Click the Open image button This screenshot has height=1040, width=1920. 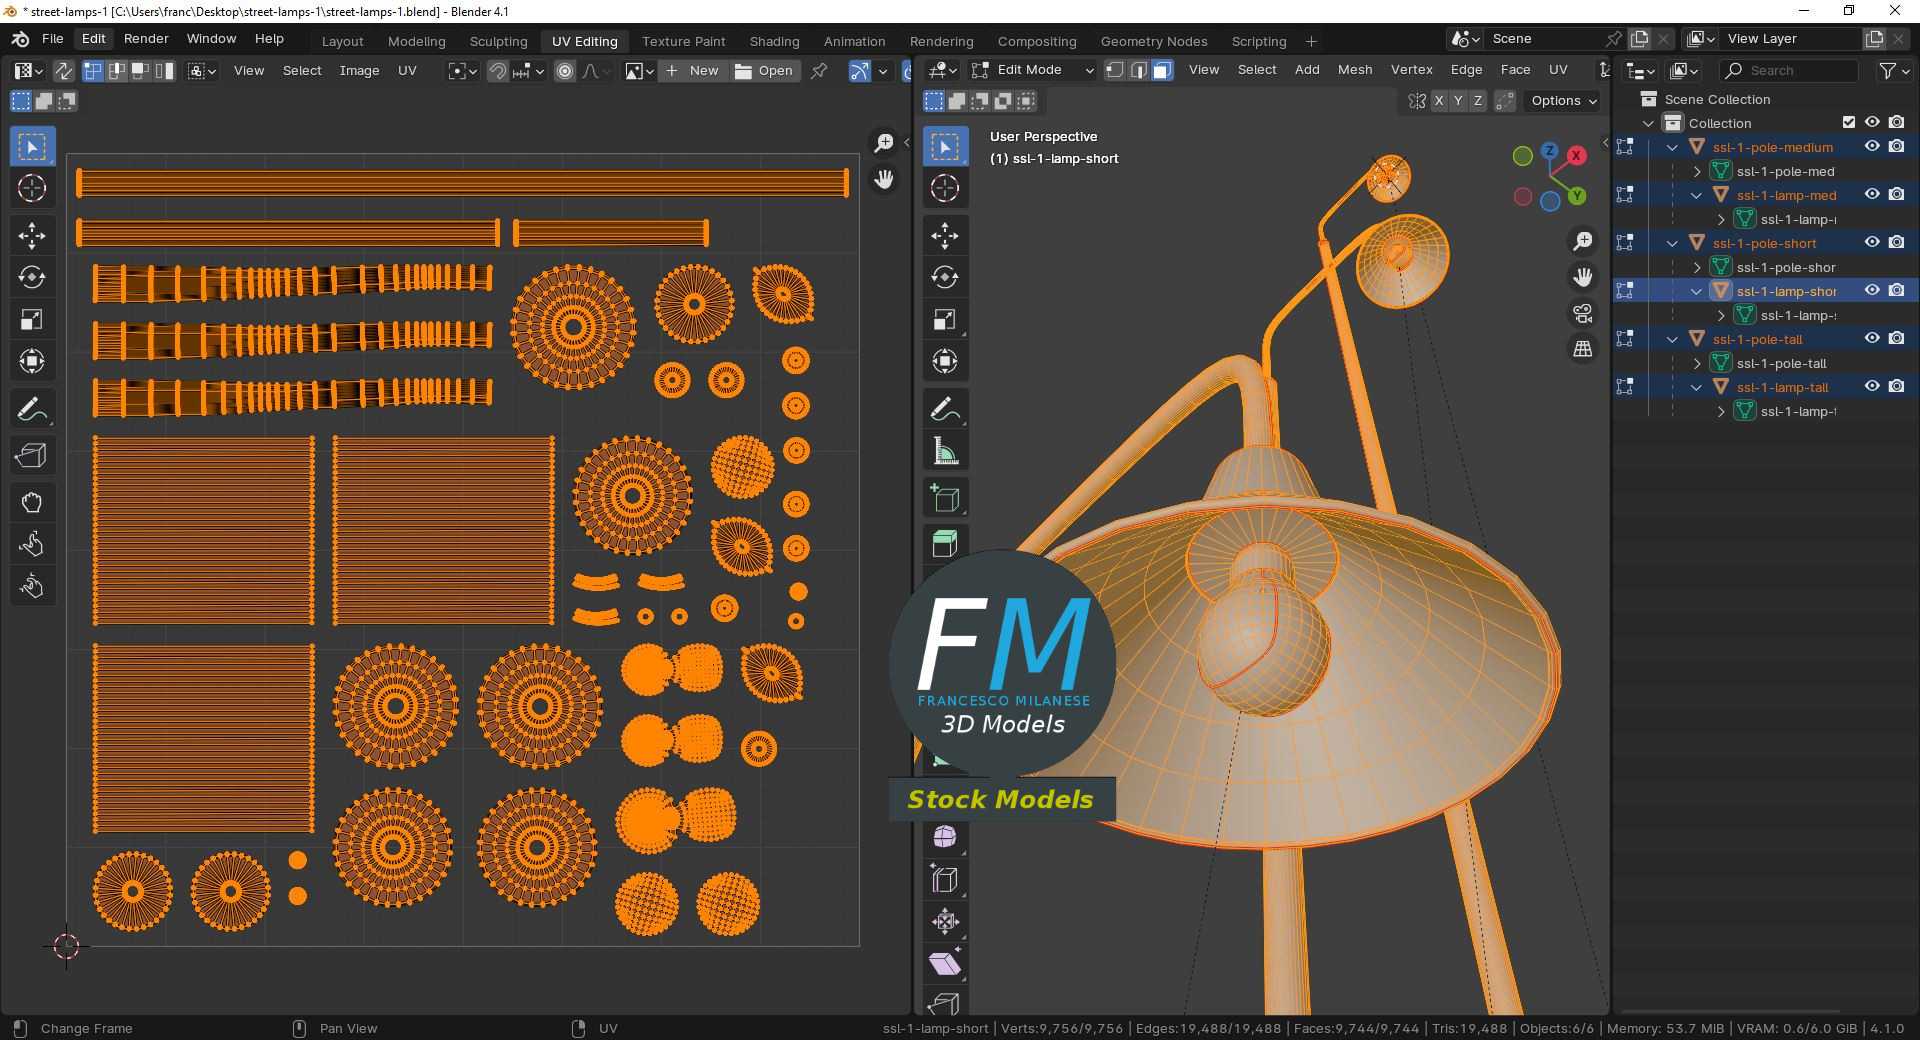pos(764,71)
